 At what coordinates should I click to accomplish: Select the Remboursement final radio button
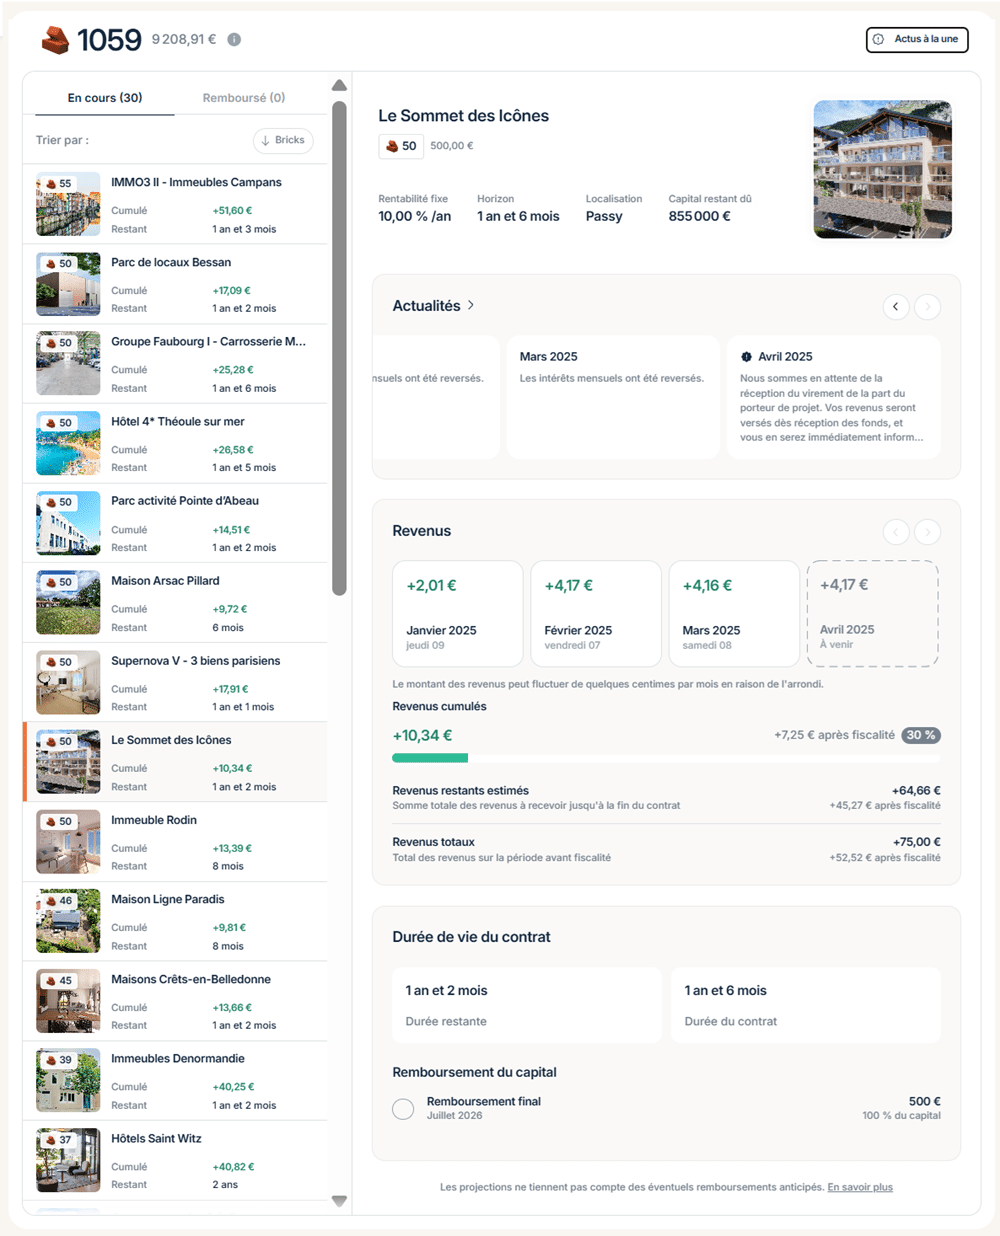point(403,1109)
